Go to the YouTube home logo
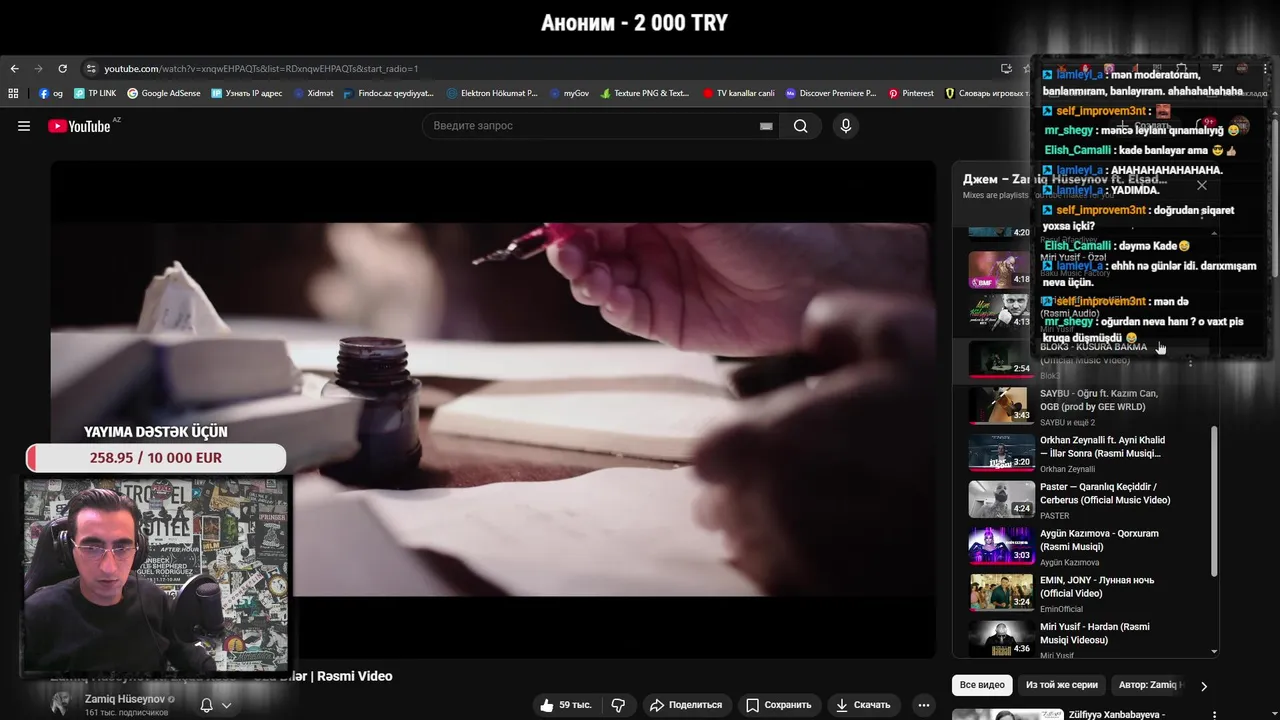This screenshot has height=720, width=1280. pyautogui.click(x=79, y=126)
